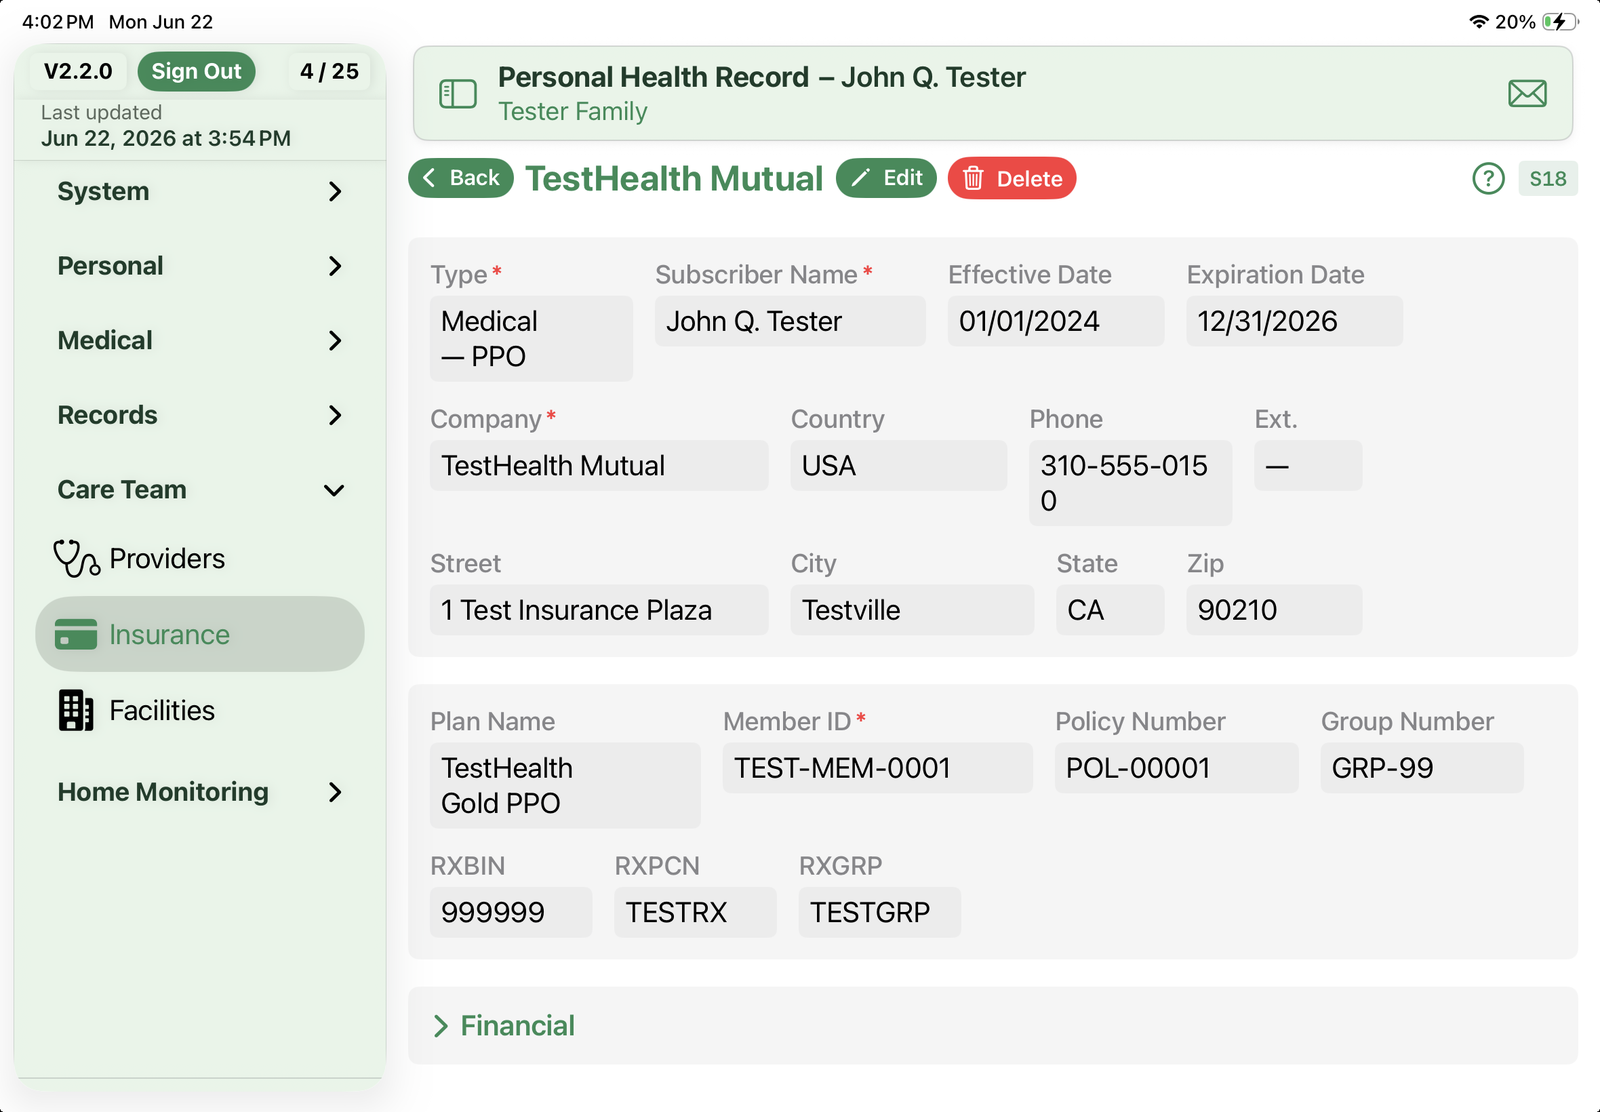Expand the Records section chevron
The width and height of the screenshot is (1600, 1112).
click(335, 415)
